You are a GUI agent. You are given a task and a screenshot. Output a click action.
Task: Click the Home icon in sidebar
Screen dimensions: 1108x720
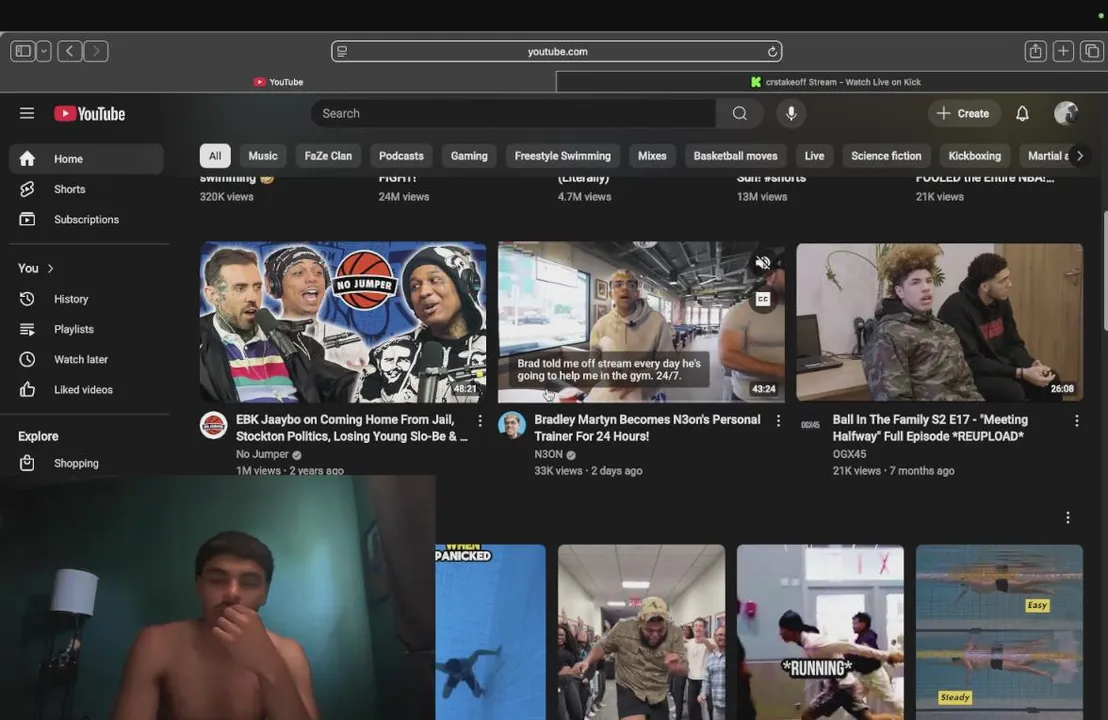click(27, 159)
